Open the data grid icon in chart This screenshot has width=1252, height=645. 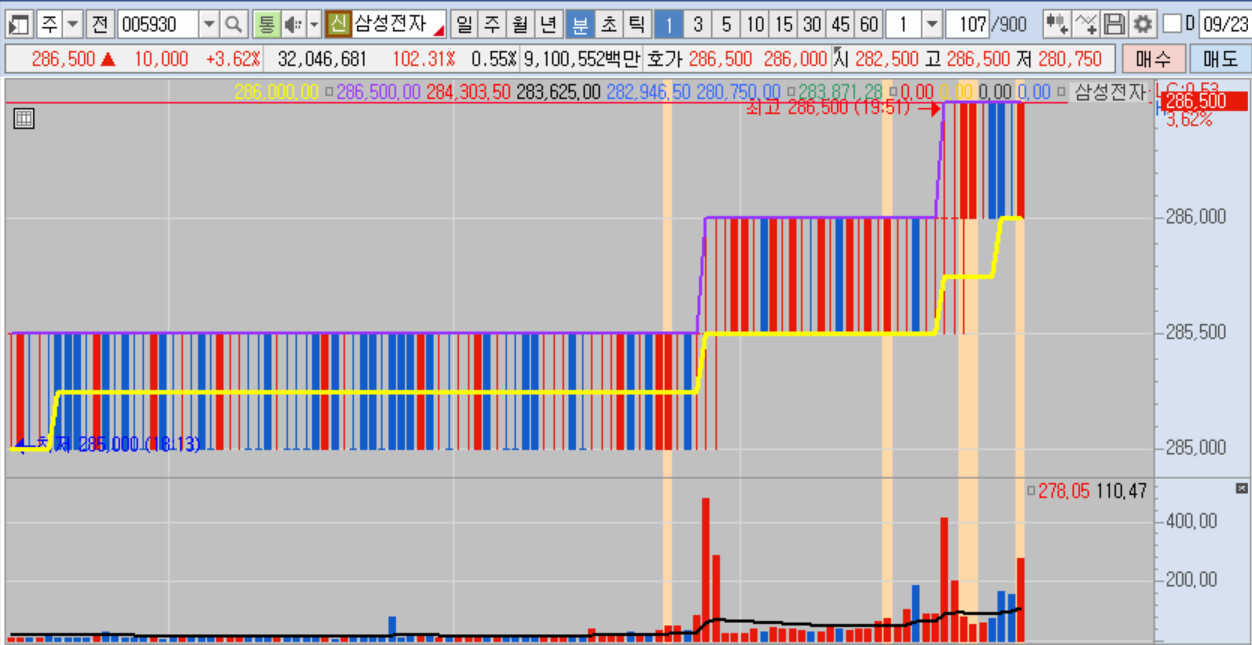click(24, 119)
